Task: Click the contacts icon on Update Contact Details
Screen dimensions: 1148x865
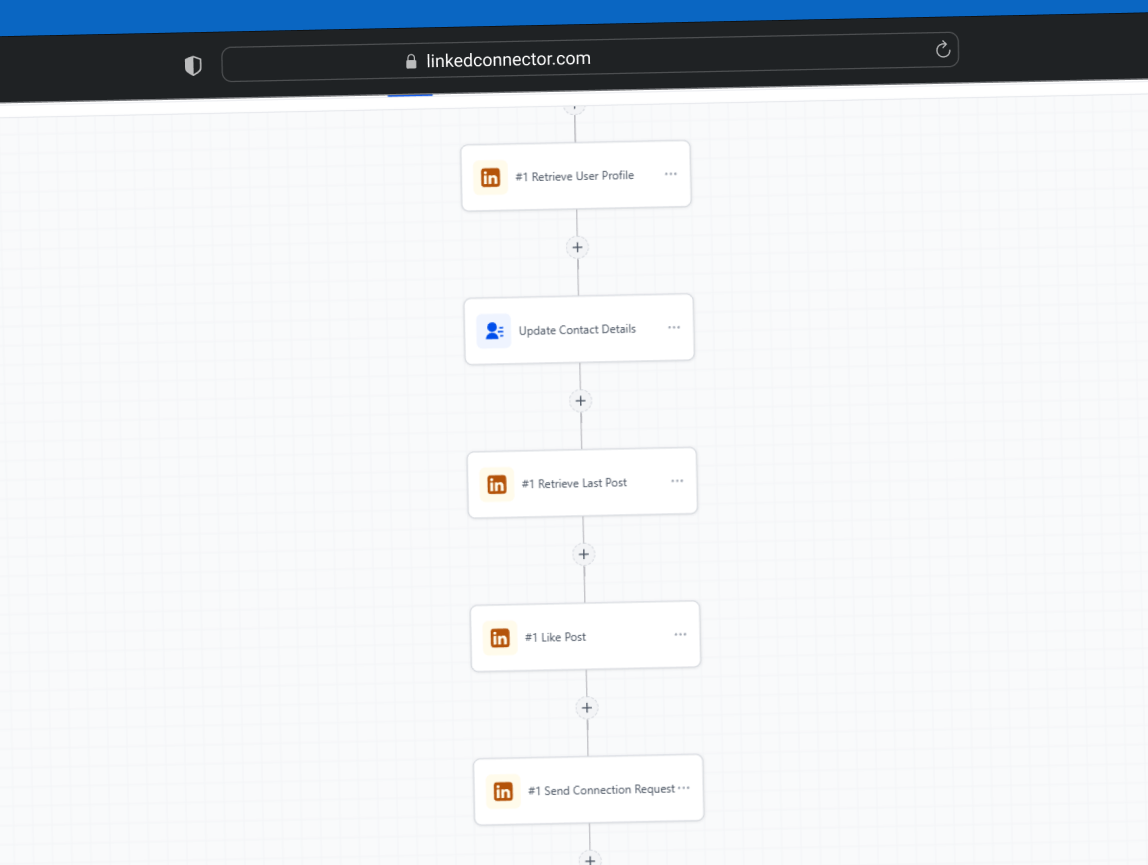Action: (x=494, y=330)
